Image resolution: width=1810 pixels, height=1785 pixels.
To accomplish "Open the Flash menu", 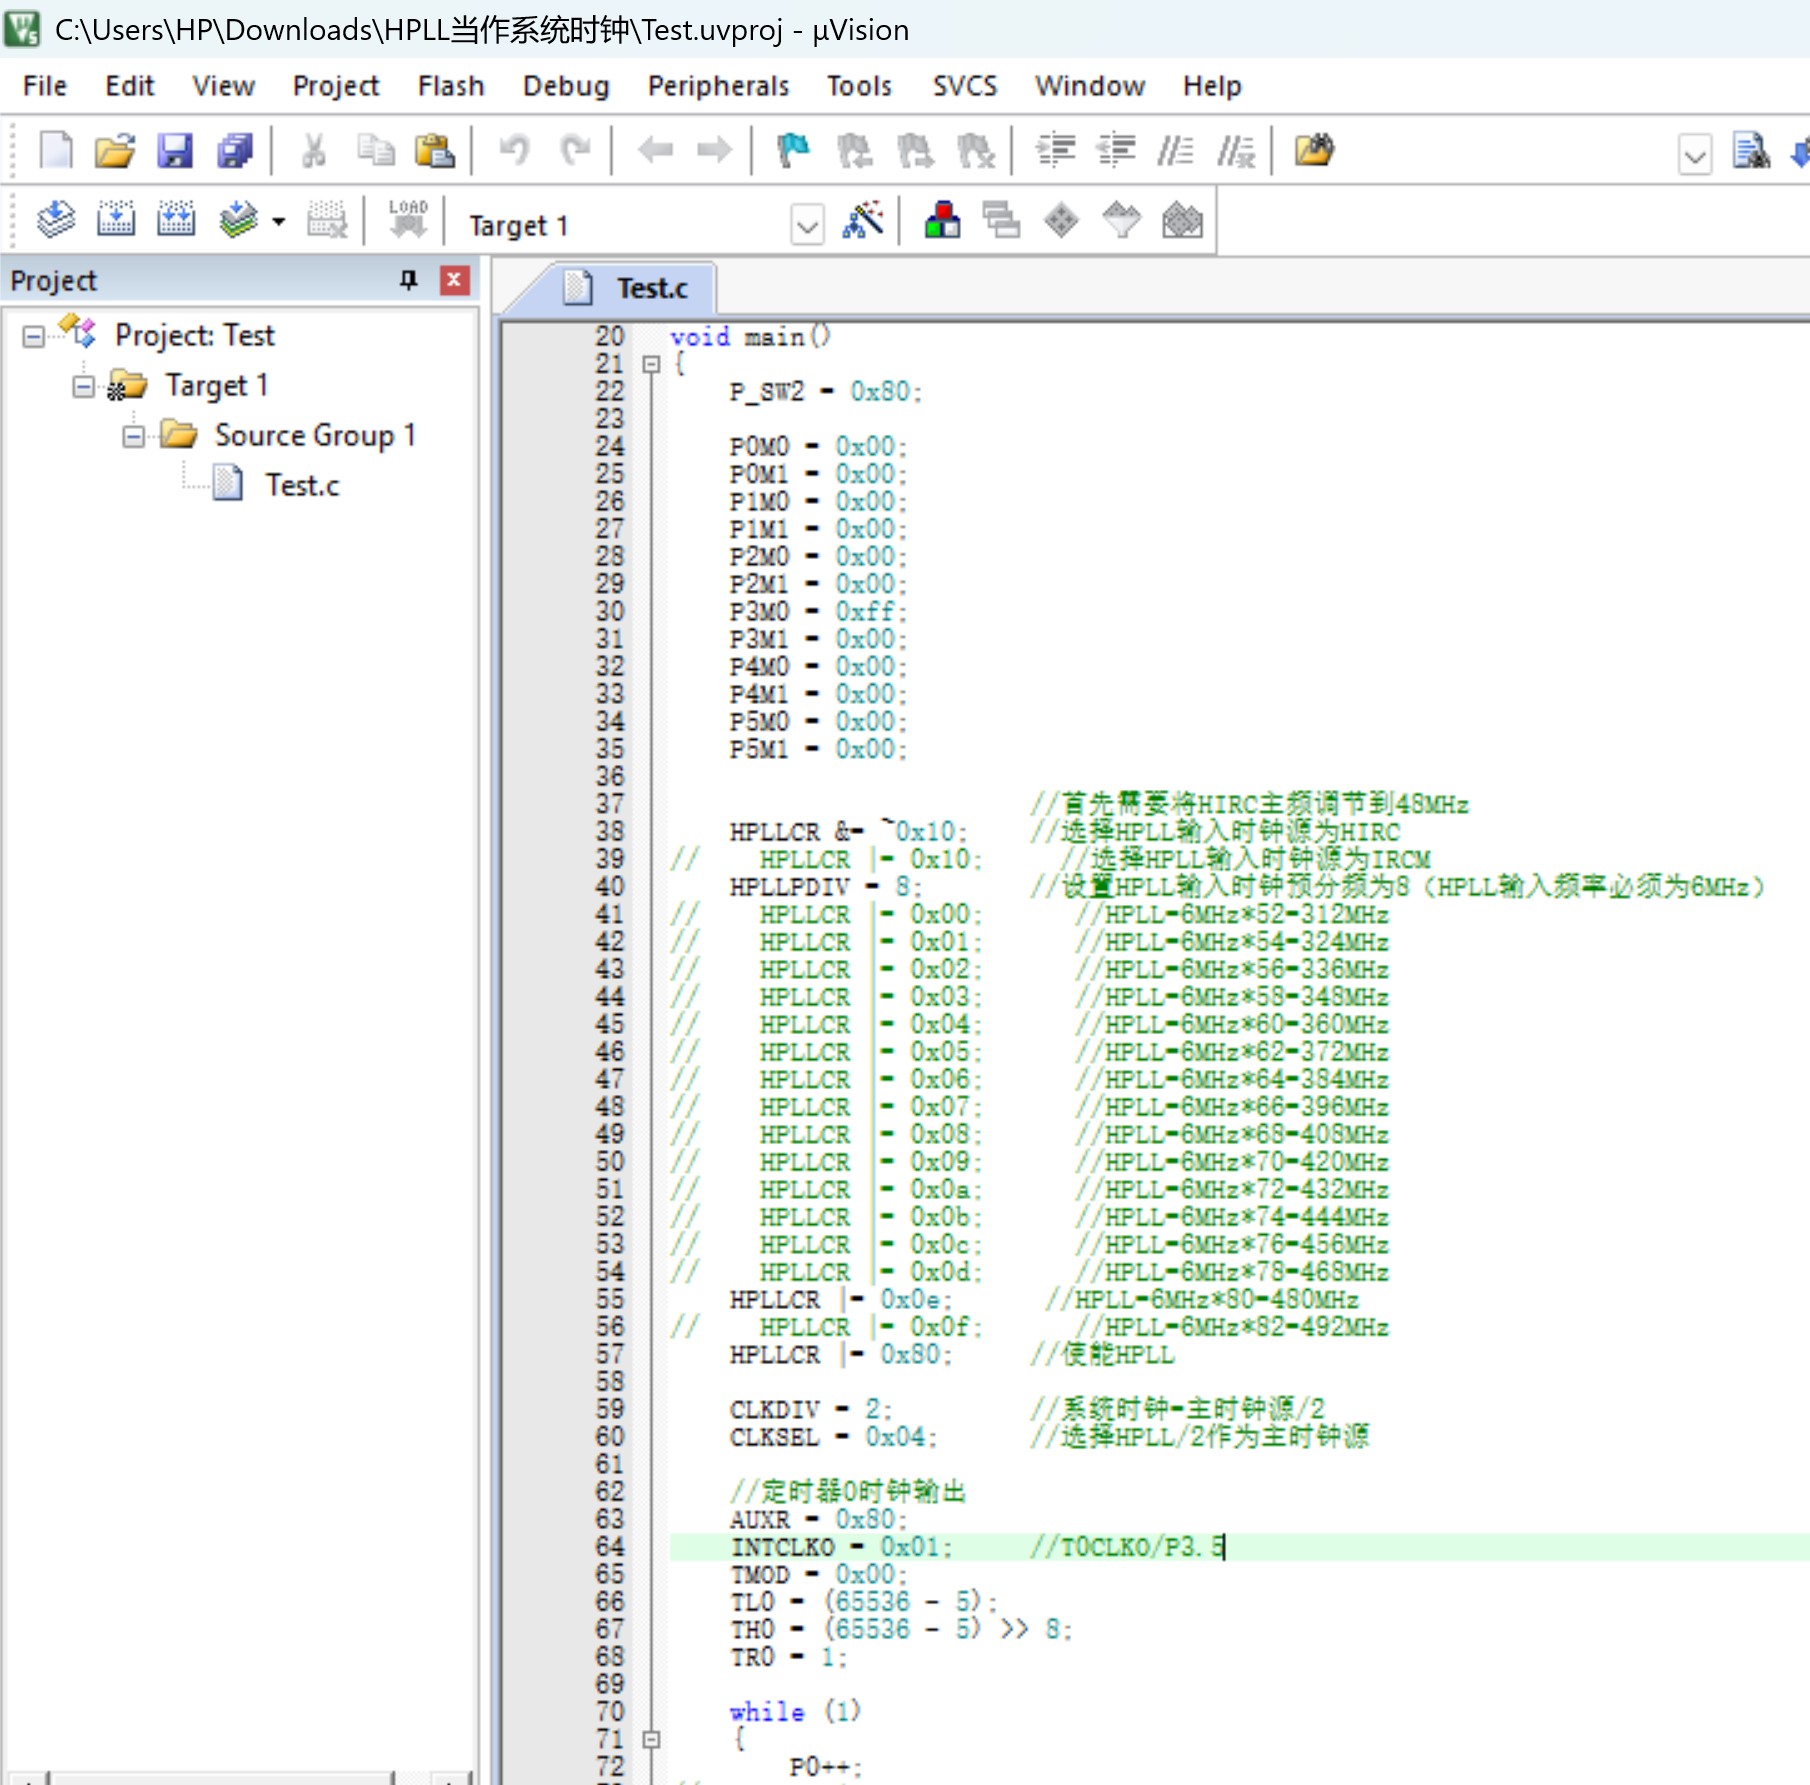I will click(x=450, y=86).
